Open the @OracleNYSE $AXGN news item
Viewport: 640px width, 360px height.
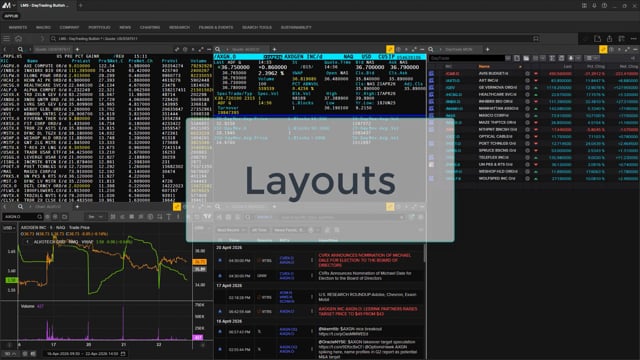tap(368, 349)
